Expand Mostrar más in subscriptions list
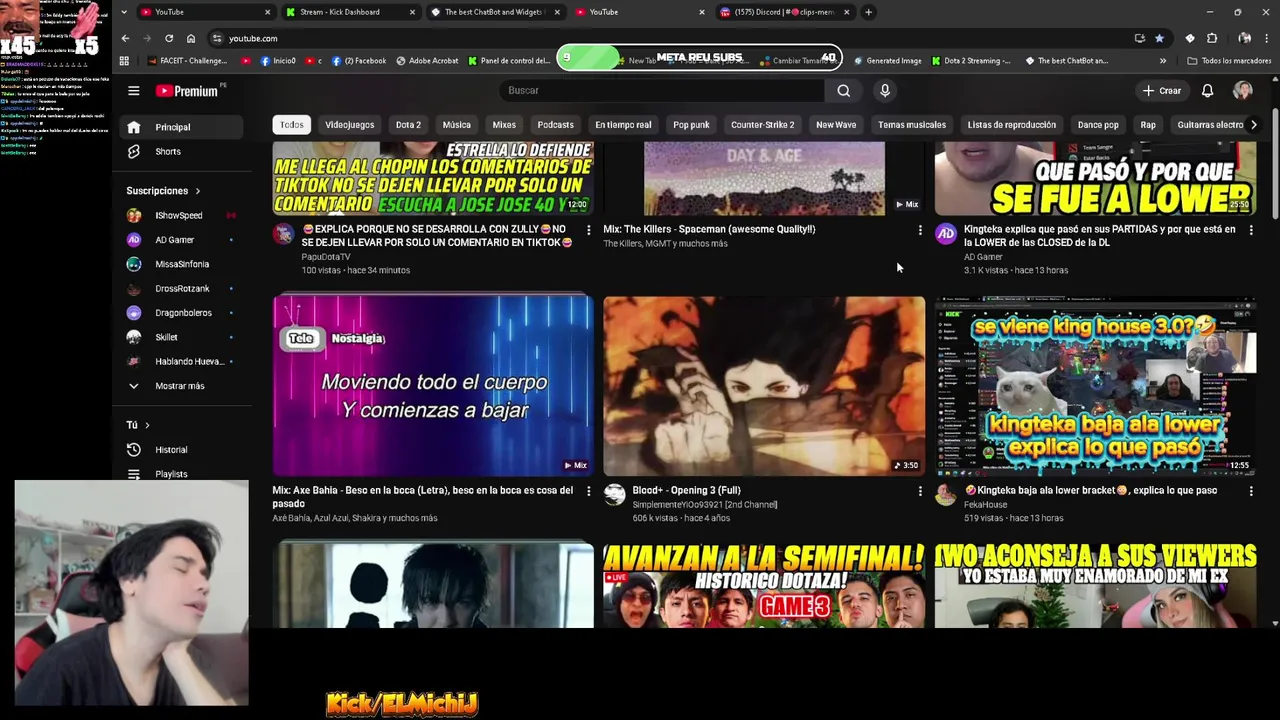1280x720 pixels. tap(178, 386)
